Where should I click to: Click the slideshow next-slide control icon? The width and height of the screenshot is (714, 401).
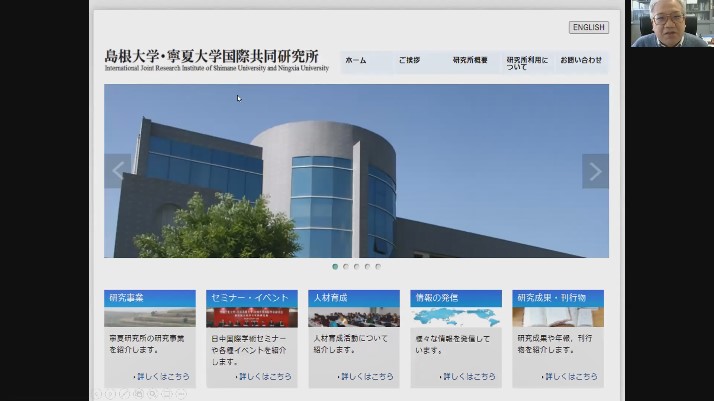point(110,394)
